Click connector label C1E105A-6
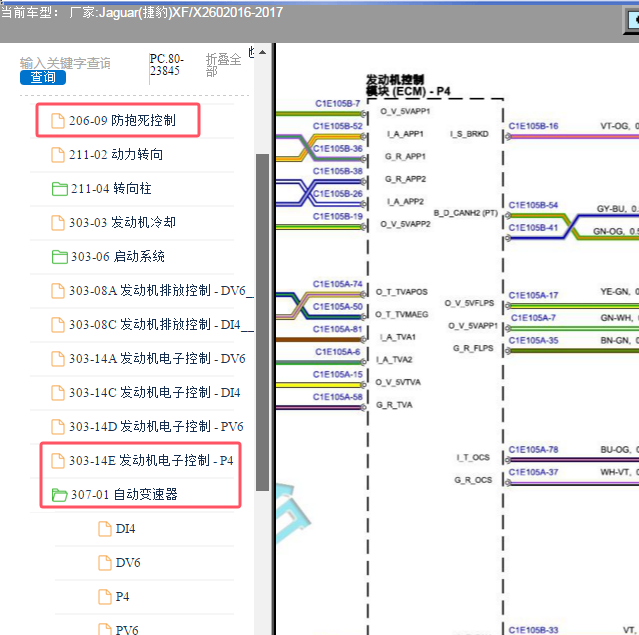The image size is (639, 635). tap(338, 351)
